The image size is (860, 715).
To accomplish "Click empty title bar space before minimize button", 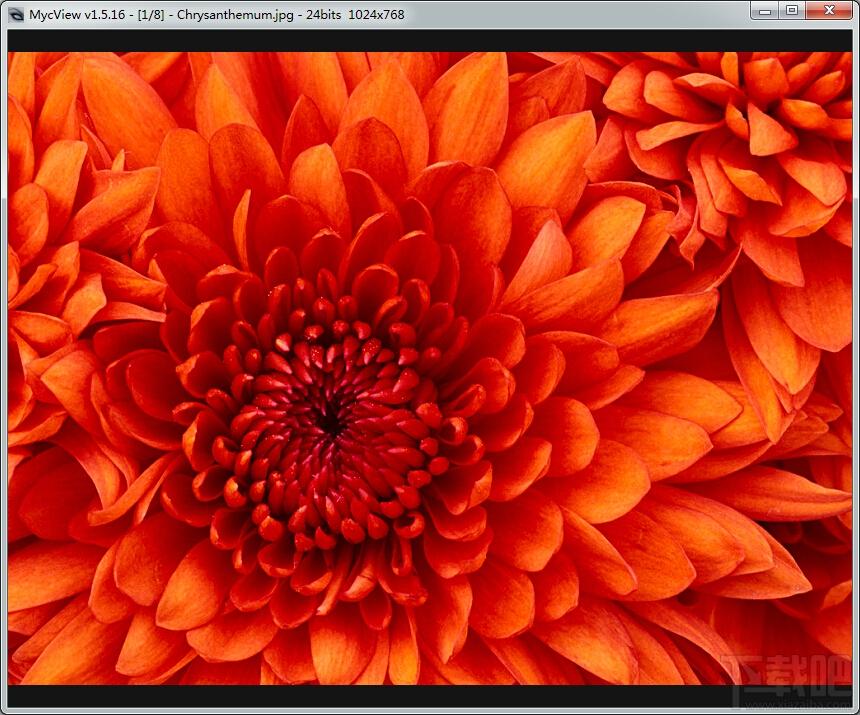I will pyautogui.click(x=576, y=15).
